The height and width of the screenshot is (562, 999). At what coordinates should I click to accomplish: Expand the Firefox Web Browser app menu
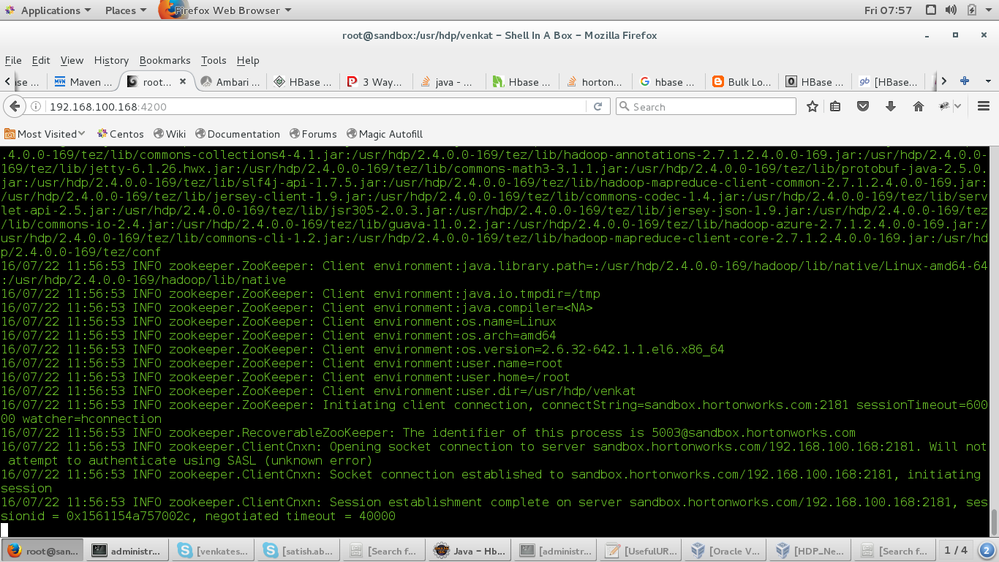click(x=227, y=10)
